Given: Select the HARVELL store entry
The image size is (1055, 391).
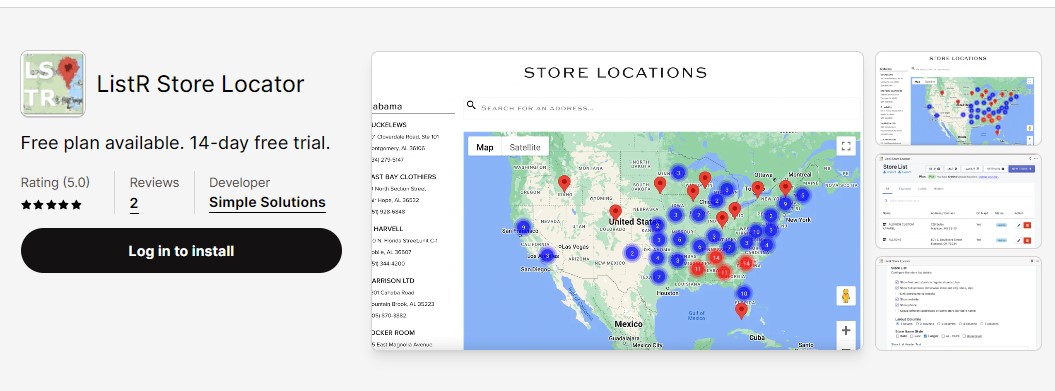Looking at the screenshot, I should point(406,246).
